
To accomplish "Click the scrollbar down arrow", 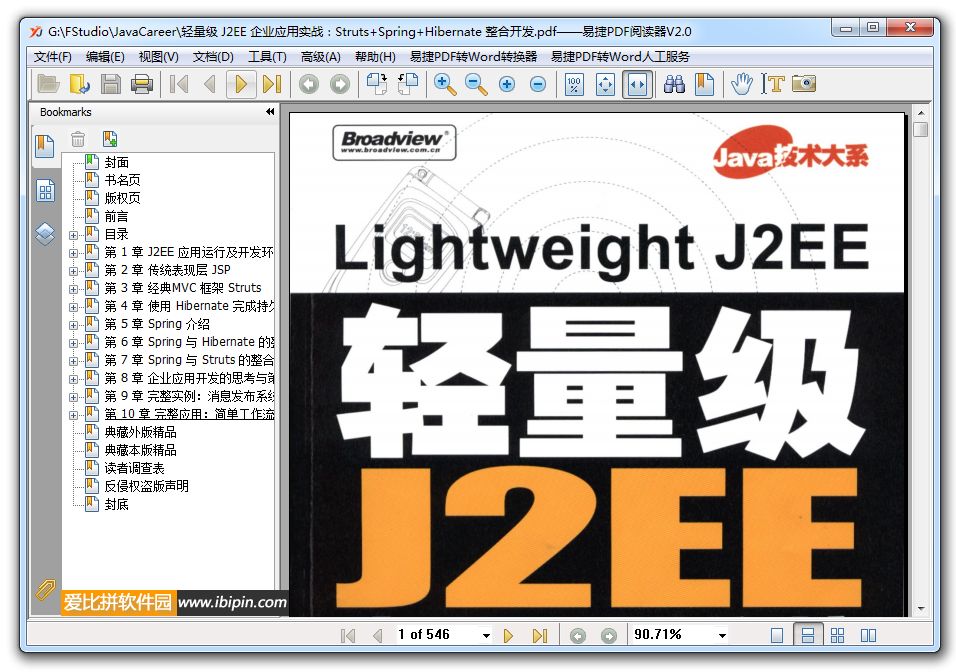I will [x=921, y=609].
